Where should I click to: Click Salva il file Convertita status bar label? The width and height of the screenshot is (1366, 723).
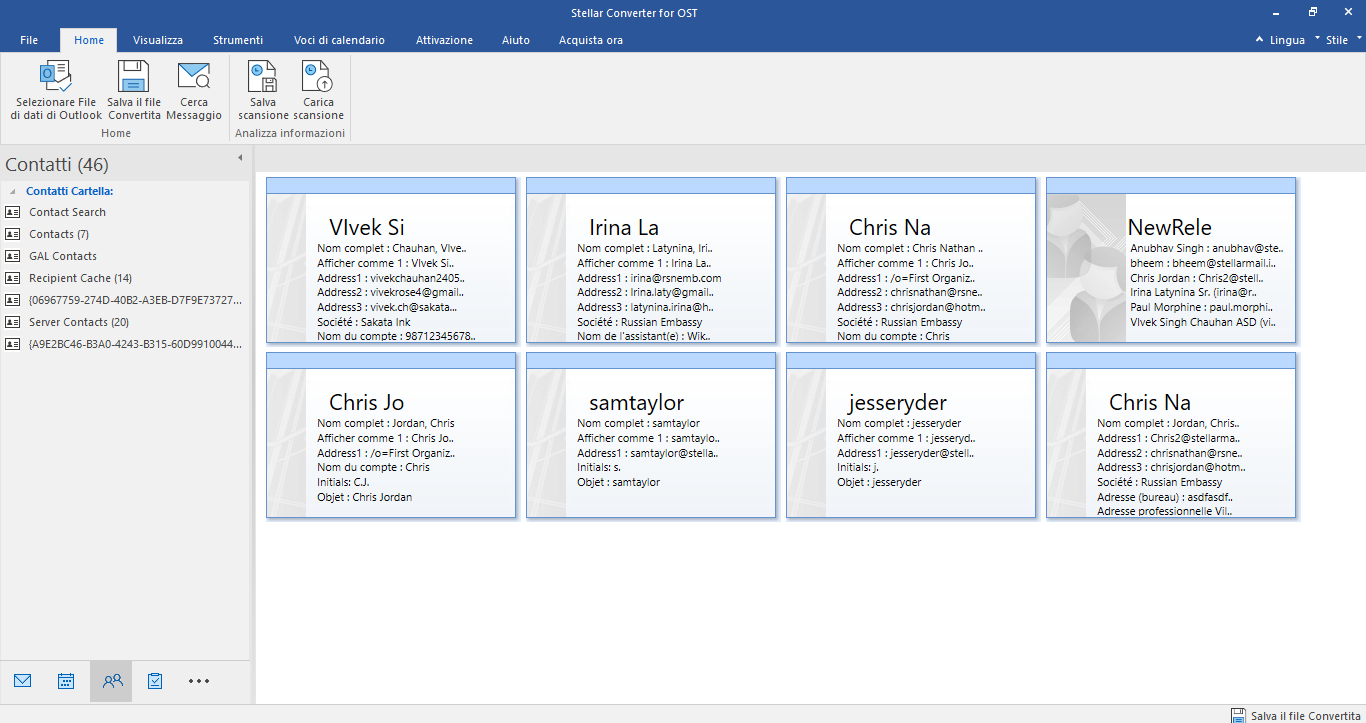pos(1306,716)
